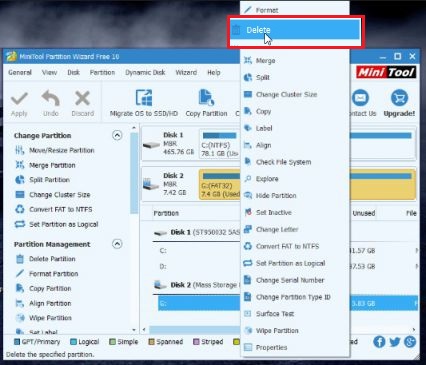Click the Partition column header

point(166,213)
